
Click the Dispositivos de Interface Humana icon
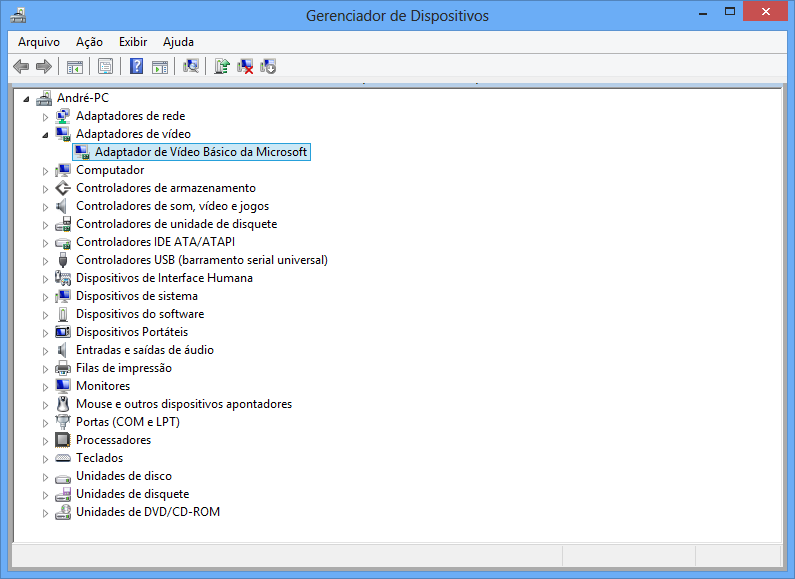(x=63, y=278)
